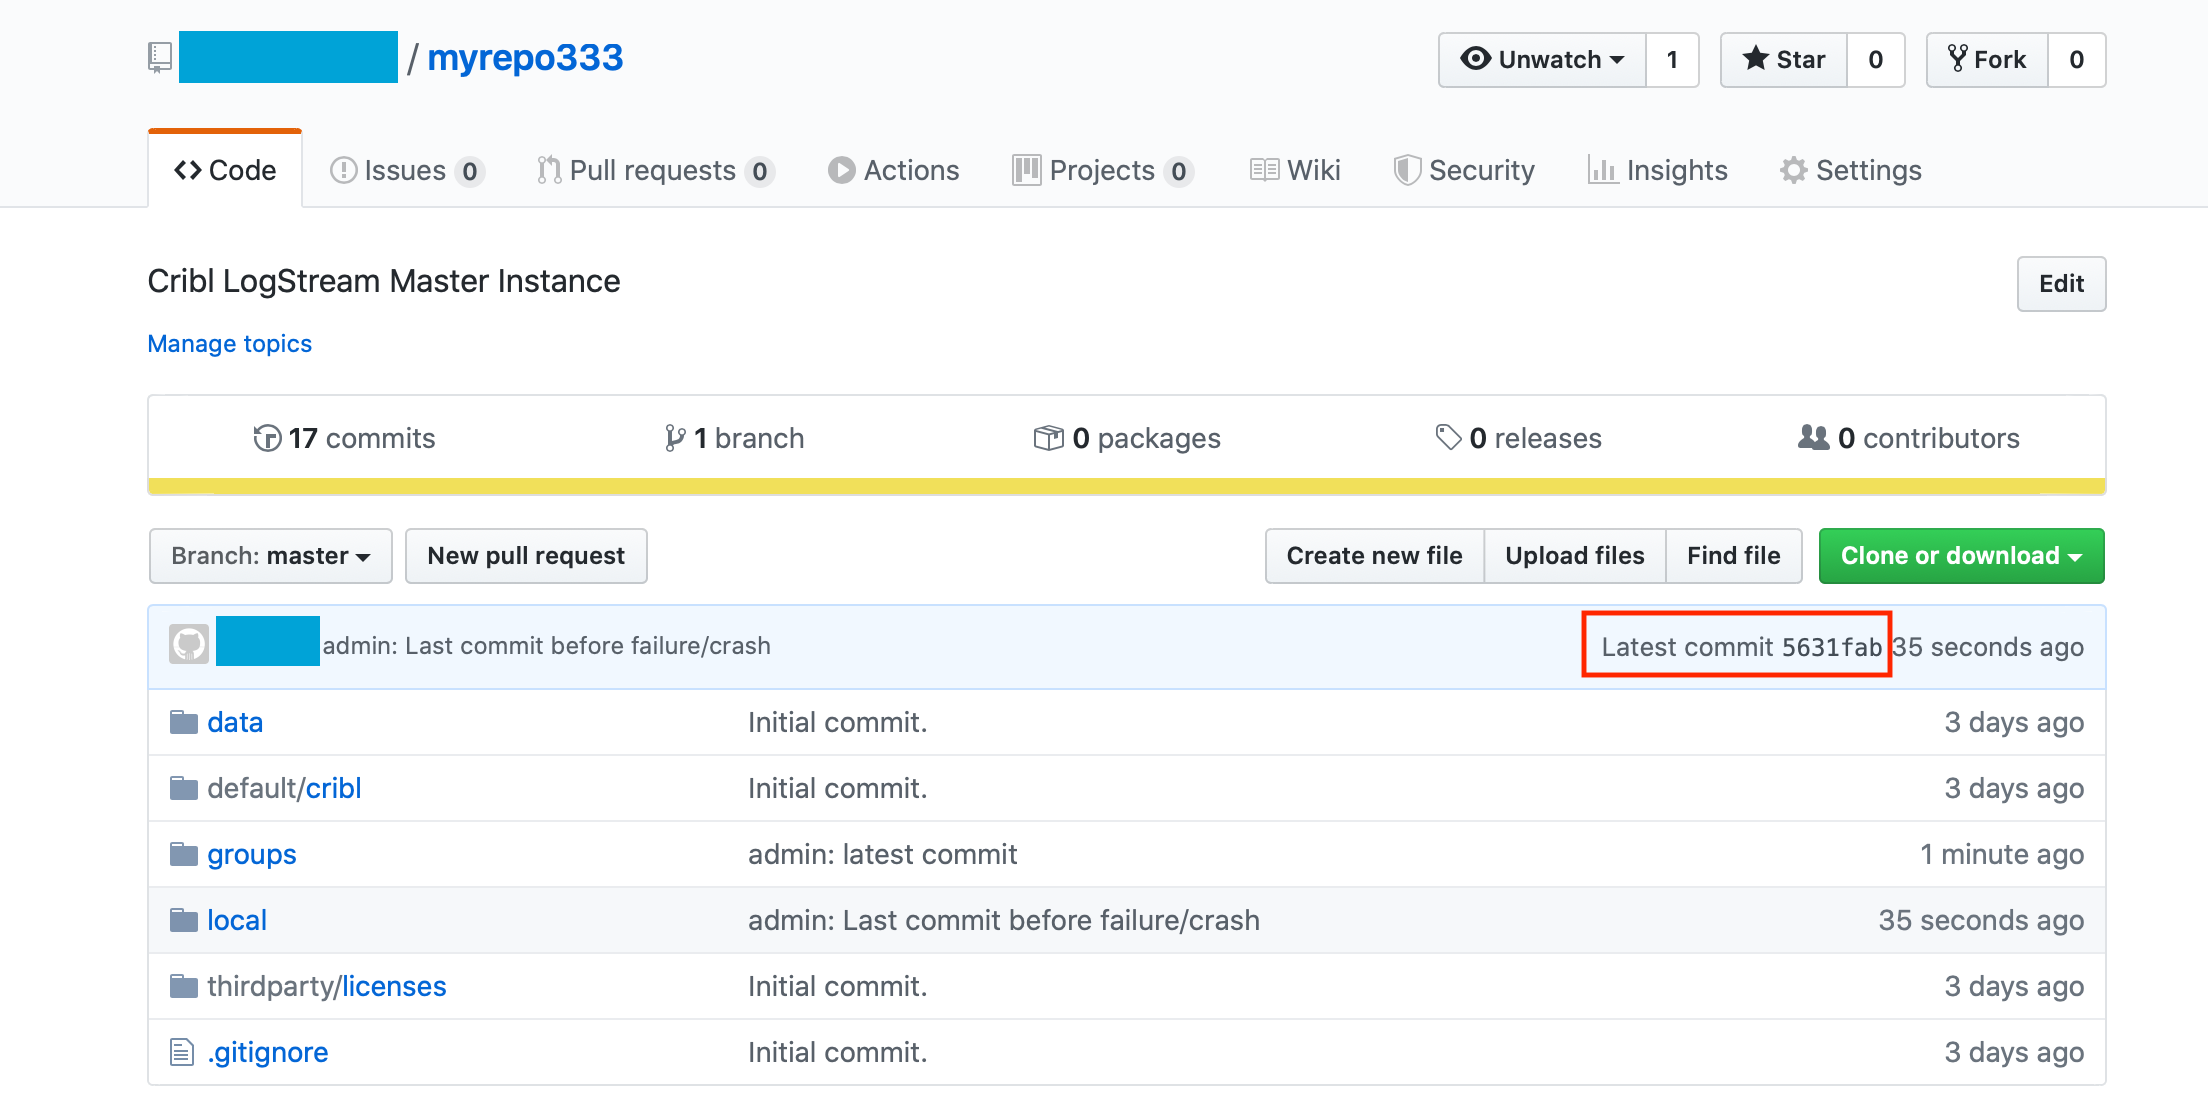
Task: Click the package box icon beside 0 packages
Action: (x=1047, y=437)
